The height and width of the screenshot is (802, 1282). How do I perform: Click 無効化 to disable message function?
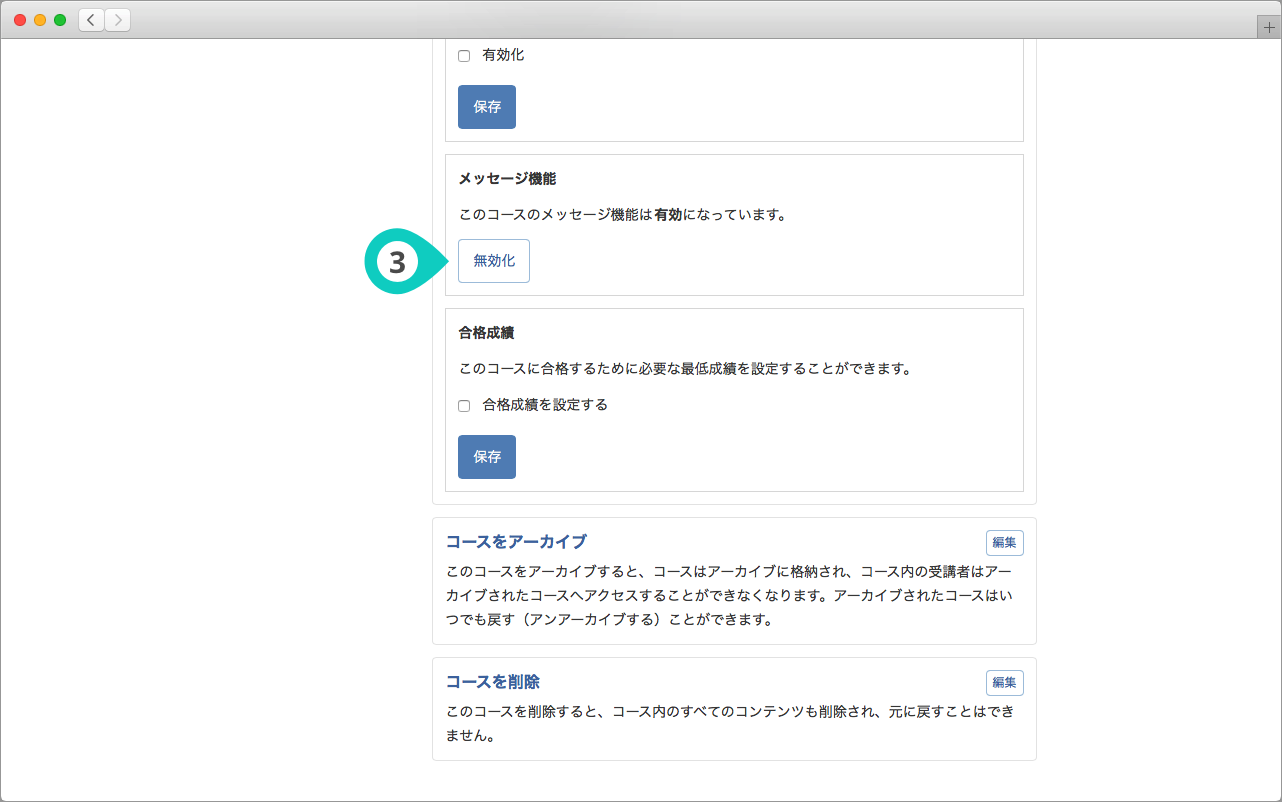[x=494, y=261]
